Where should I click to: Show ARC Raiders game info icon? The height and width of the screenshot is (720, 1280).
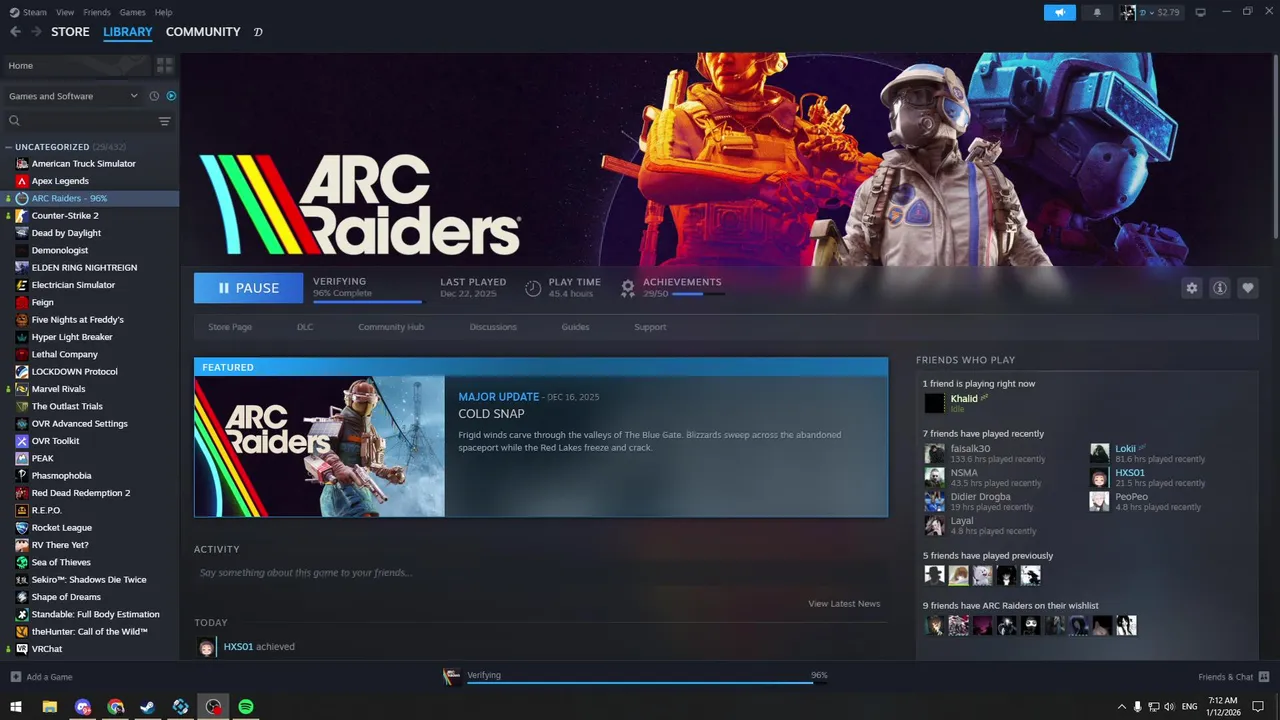click(1220, 288)
